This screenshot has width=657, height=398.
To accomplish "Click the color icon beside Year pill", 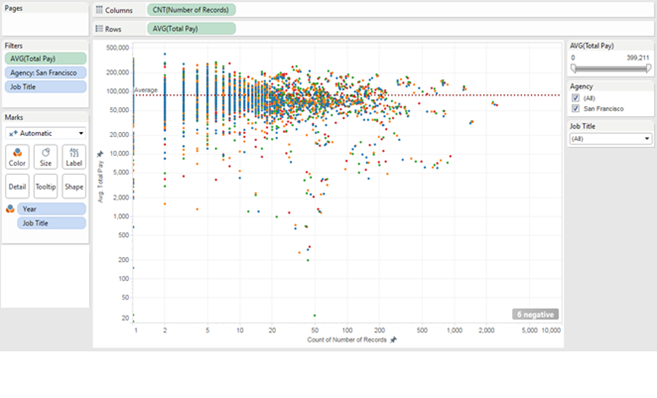I will [x=10, y=209].
